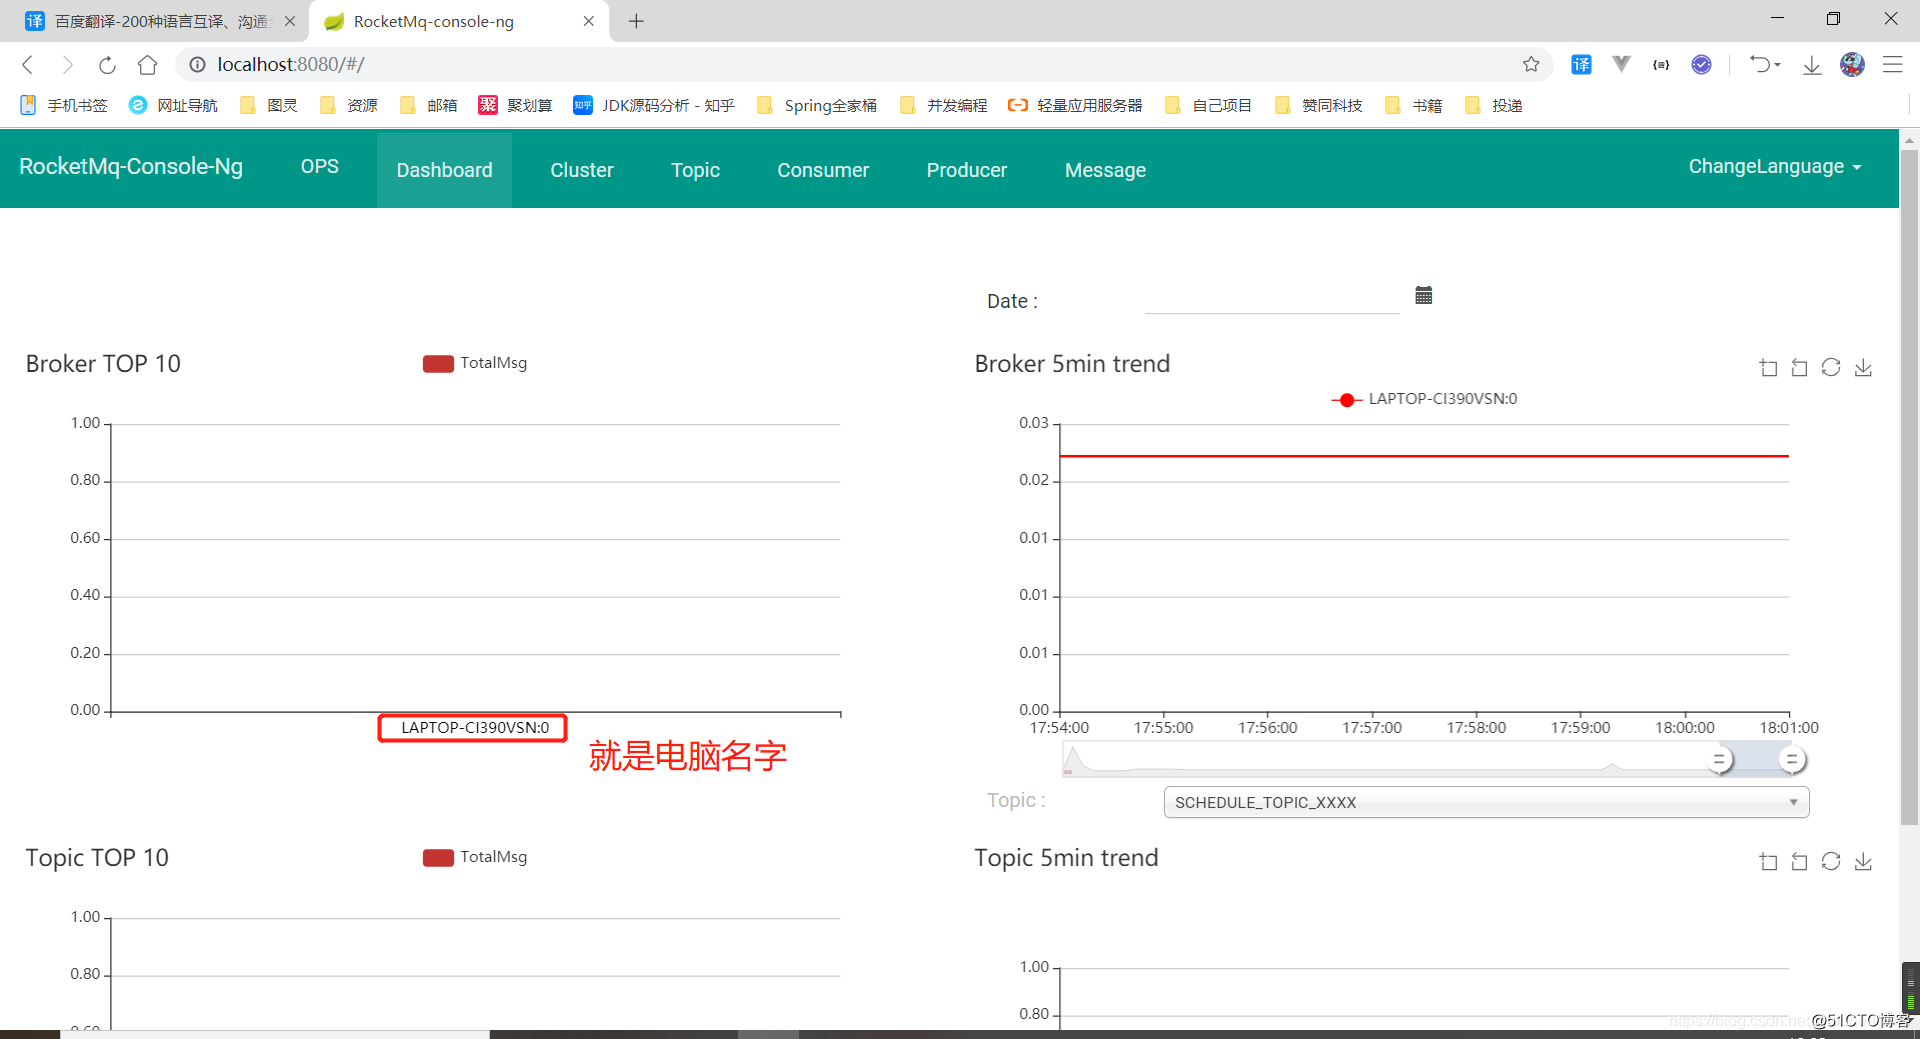The image size is (1920, 1039).
Task: Open the Topic page
Action: (695, 170)
